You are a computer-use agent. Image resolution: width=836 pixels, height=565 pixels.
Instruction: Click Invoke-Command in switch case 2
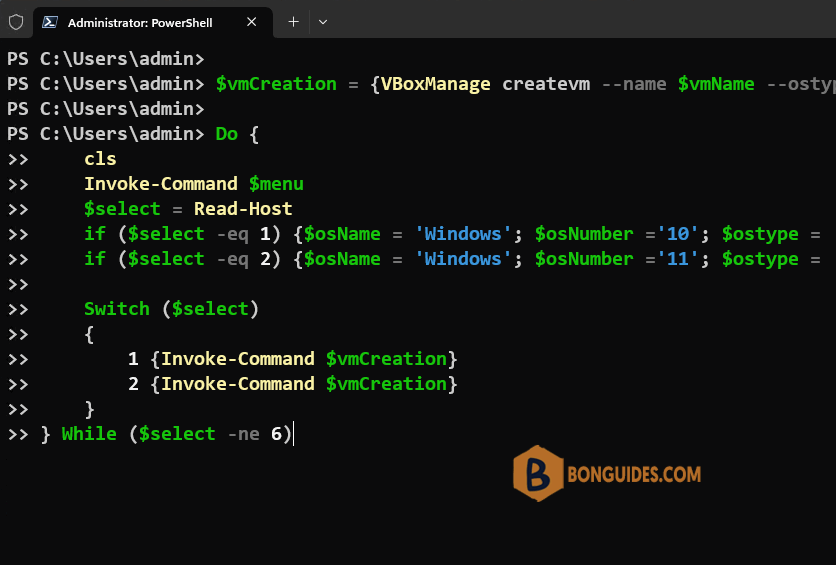pos(238,384)
